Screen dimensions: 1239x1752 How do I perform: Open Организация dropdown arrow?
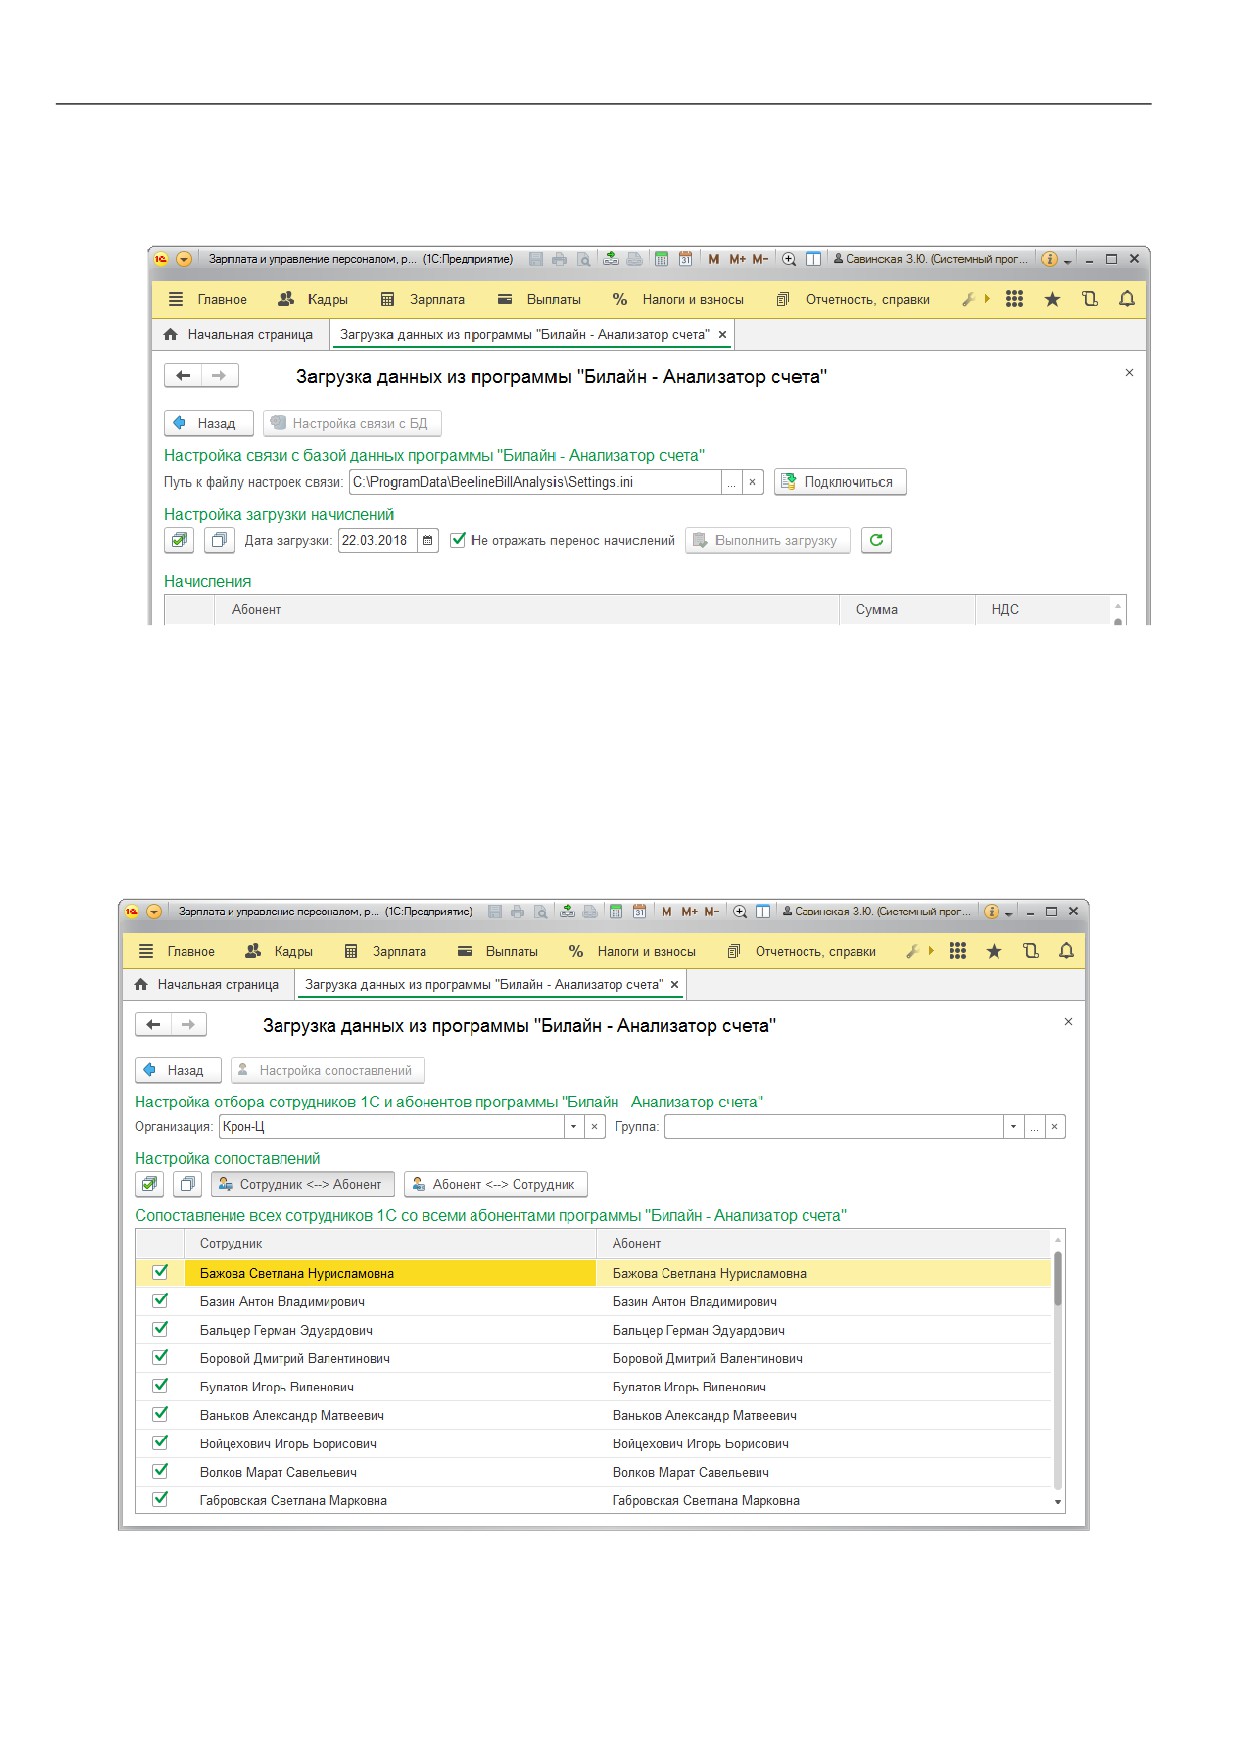point(574,1127)
